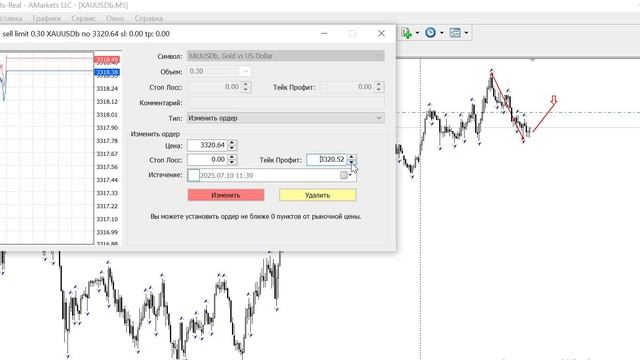640x360 pixels.
Task: Click the 3318.01 price scale value
Action: [107, 115]
